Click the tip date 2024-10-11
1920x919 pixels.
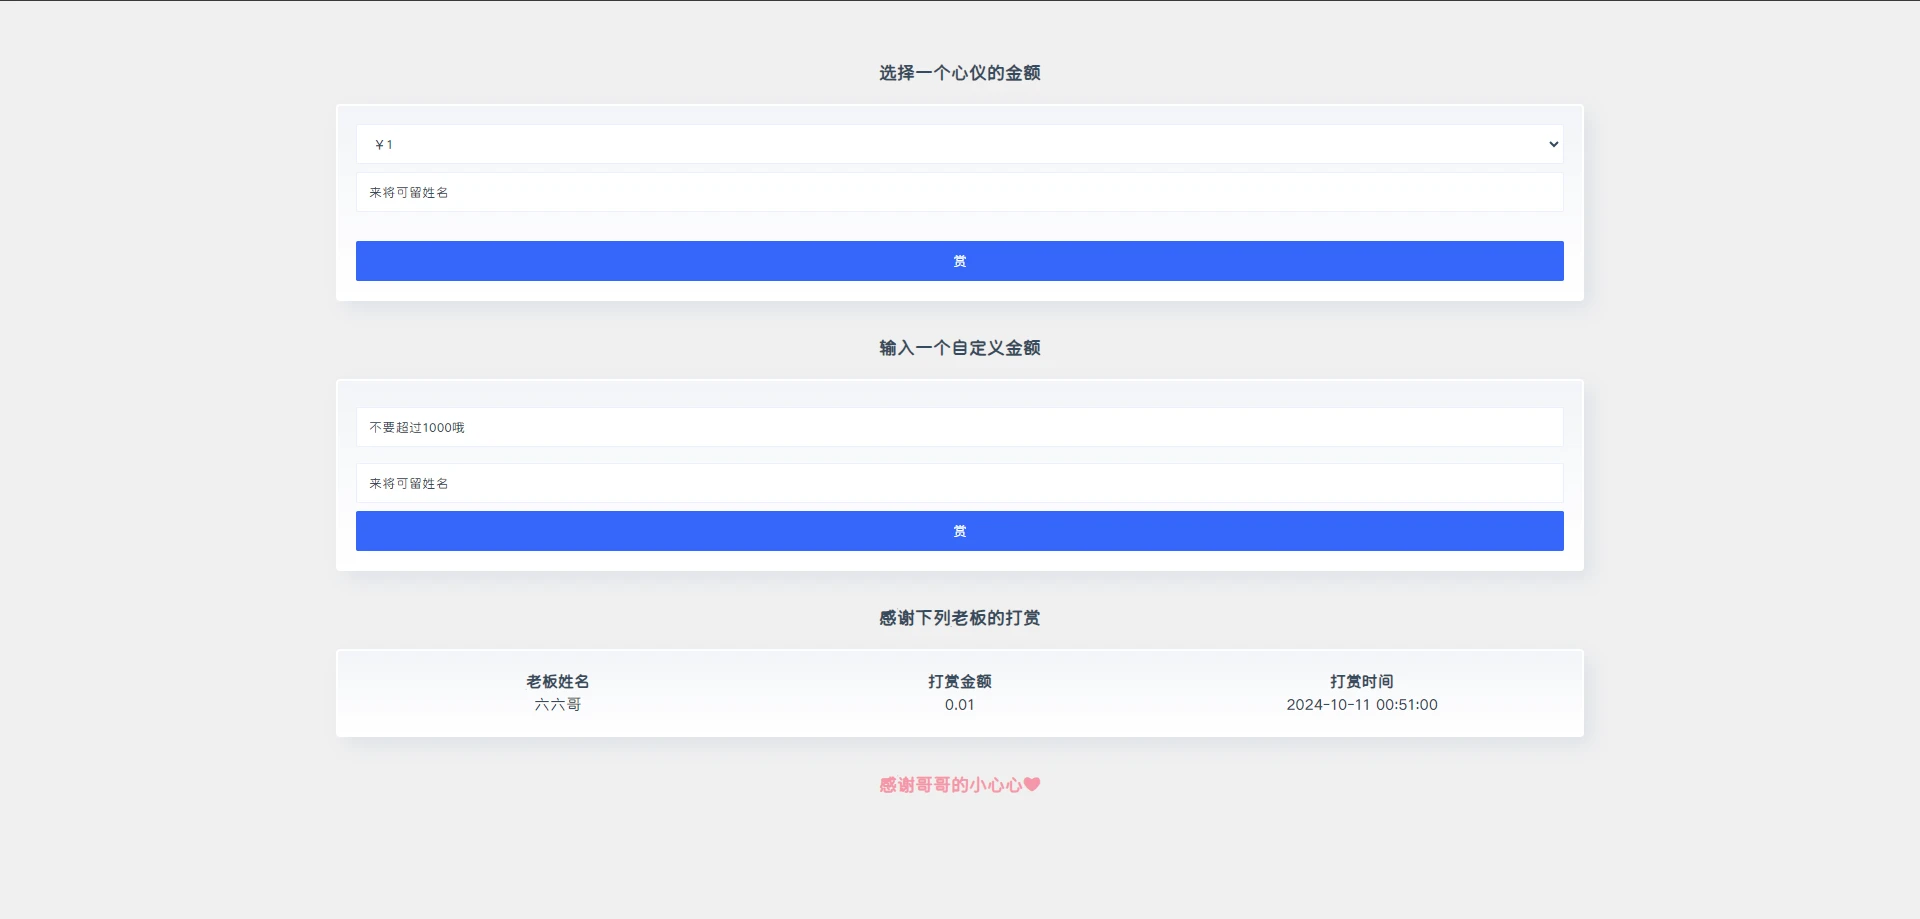(x=1329, y=705)
